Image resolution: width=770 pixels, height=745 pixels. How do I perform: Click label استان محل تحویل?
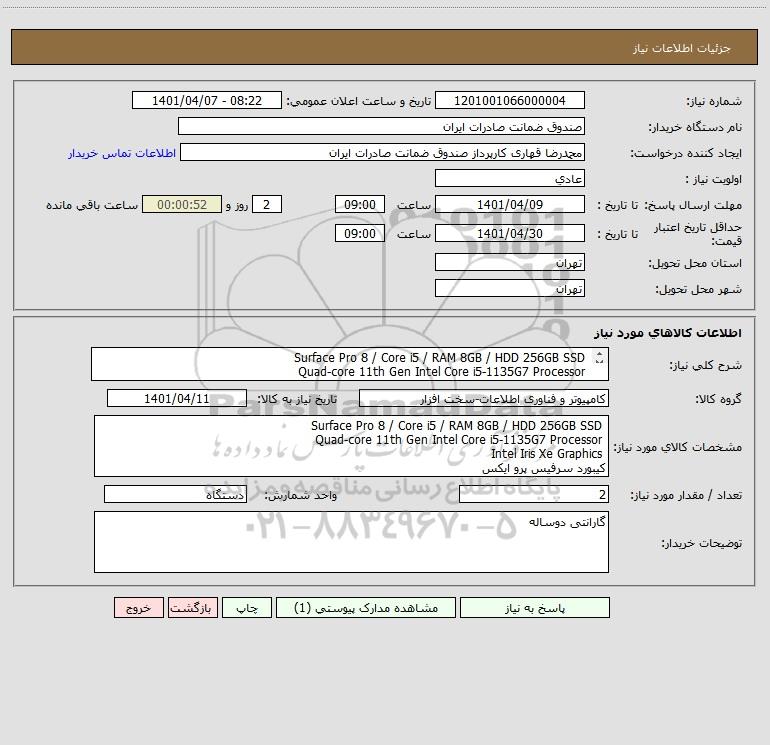pos(695,263)
